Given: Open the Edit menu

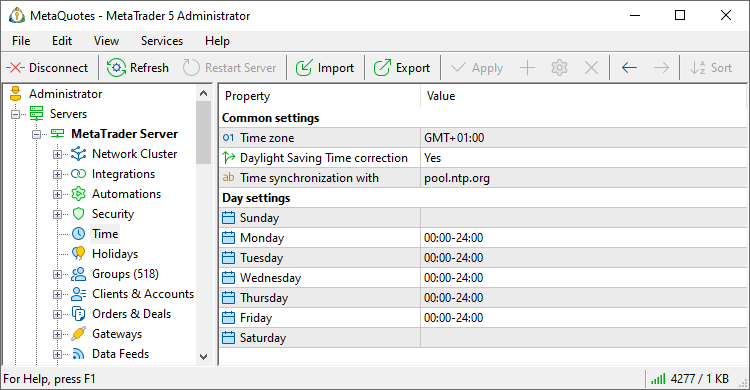Looking at the screenshot, I should point(62,41).
